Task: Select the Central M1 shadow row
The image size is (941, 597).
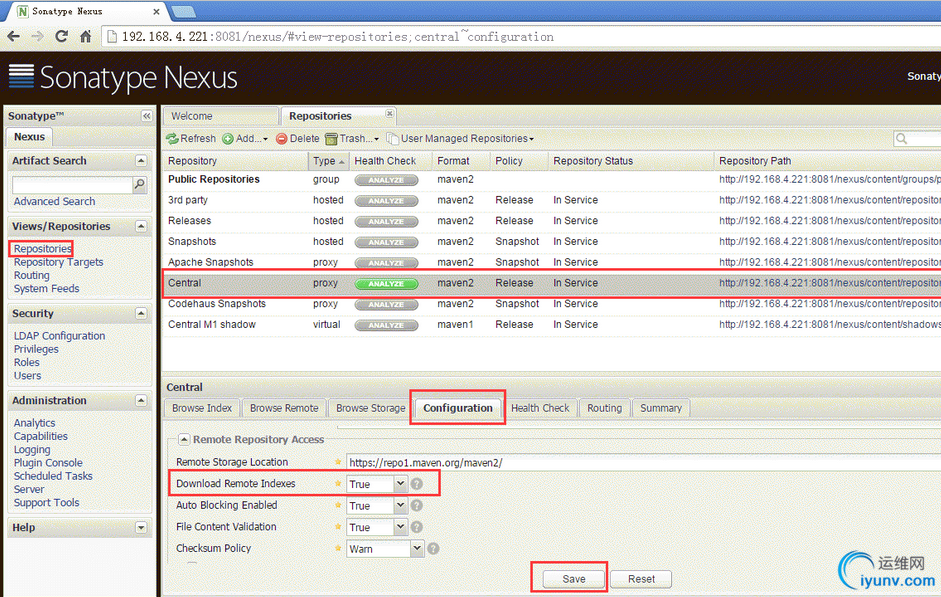Action: [x=551, y=325]
